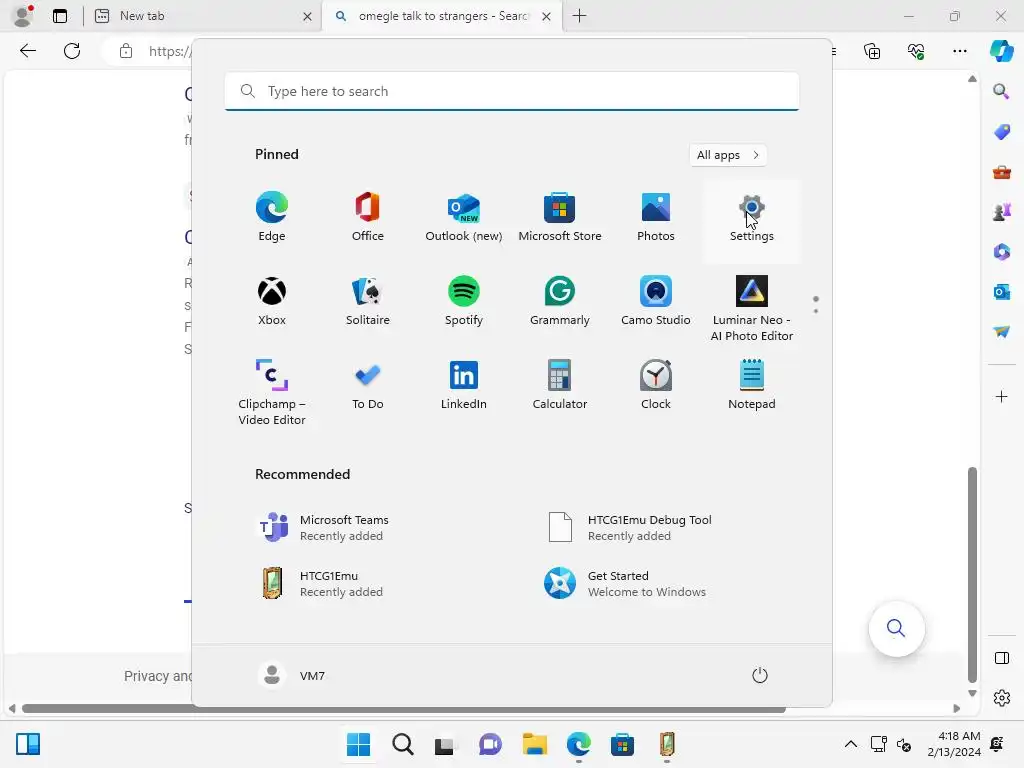
Task: Open the Clock app
Action: [656, 385]
